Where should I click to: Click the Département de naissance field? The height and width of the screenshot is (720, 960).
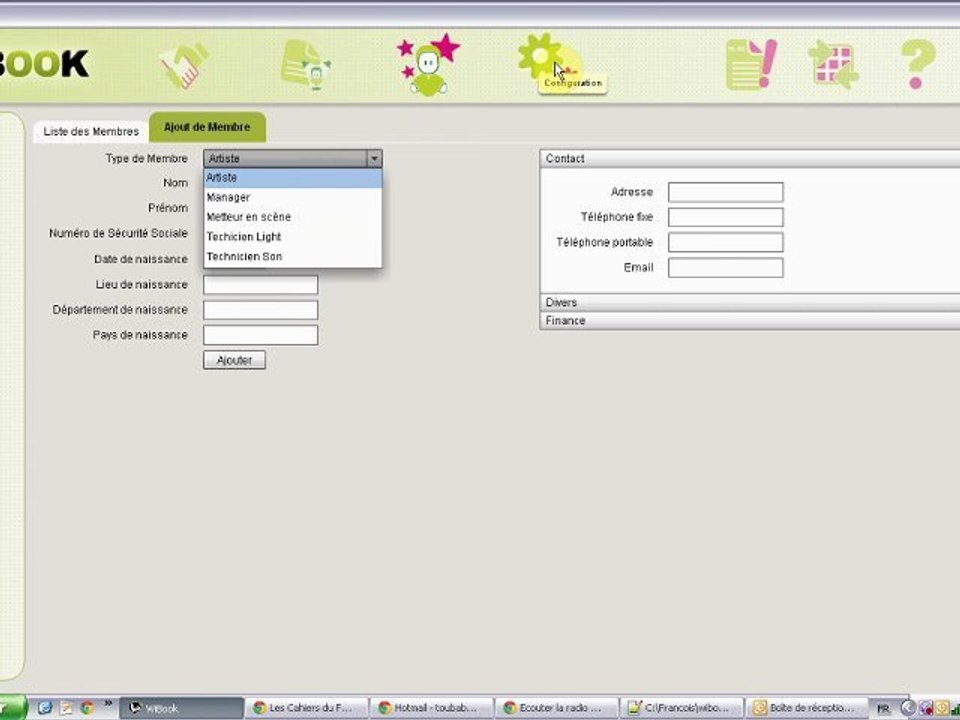(261, 310)
